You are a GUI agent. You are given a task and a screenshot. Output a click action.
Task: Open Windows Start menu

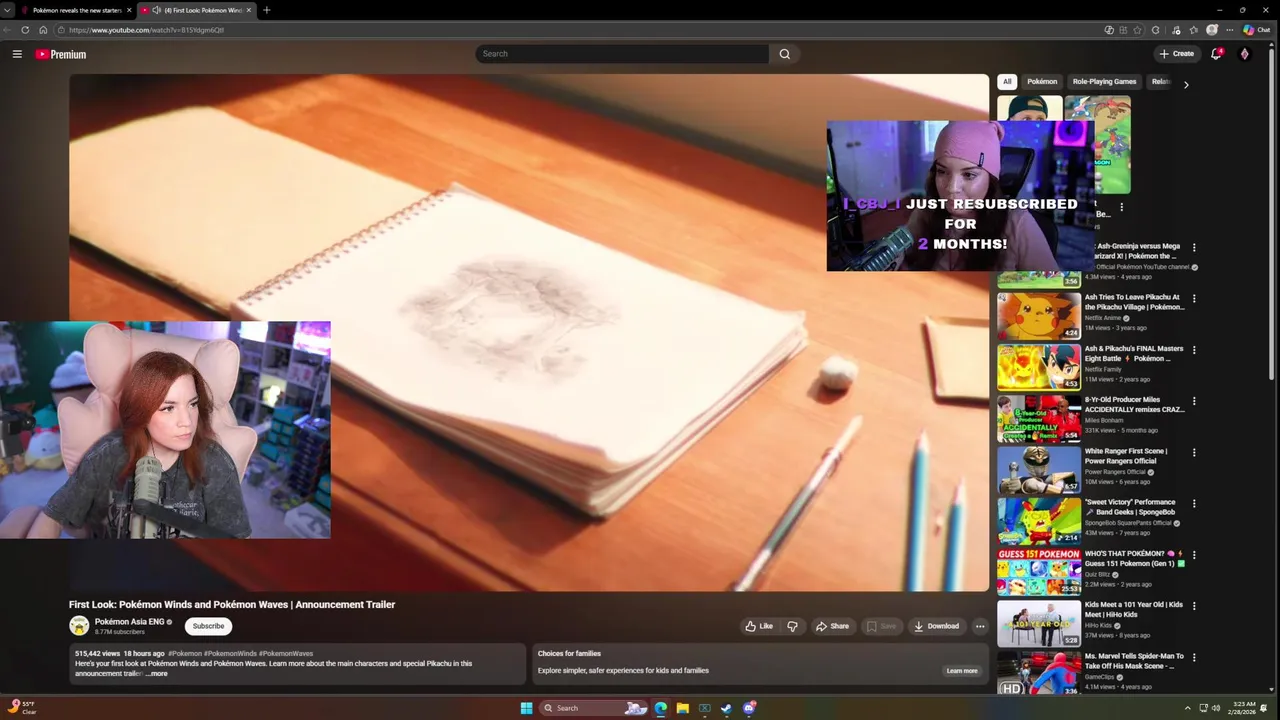point(526,708)
